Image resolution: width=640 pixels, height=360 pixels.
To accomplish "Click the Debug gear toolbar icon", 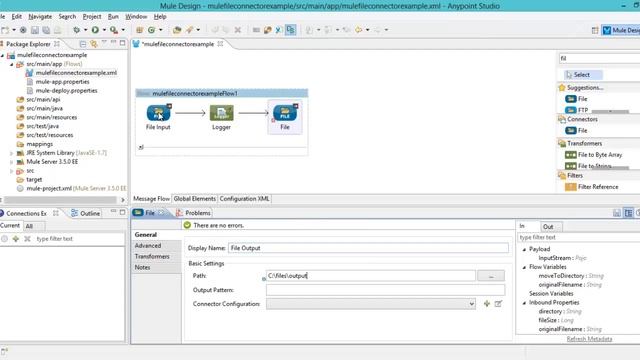I will 76,30.
